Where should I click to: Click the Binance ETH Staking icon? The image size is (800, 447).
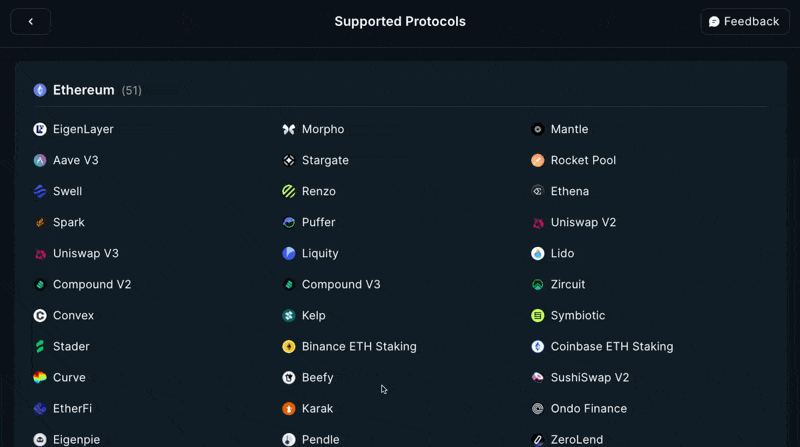tap(289, 346)
